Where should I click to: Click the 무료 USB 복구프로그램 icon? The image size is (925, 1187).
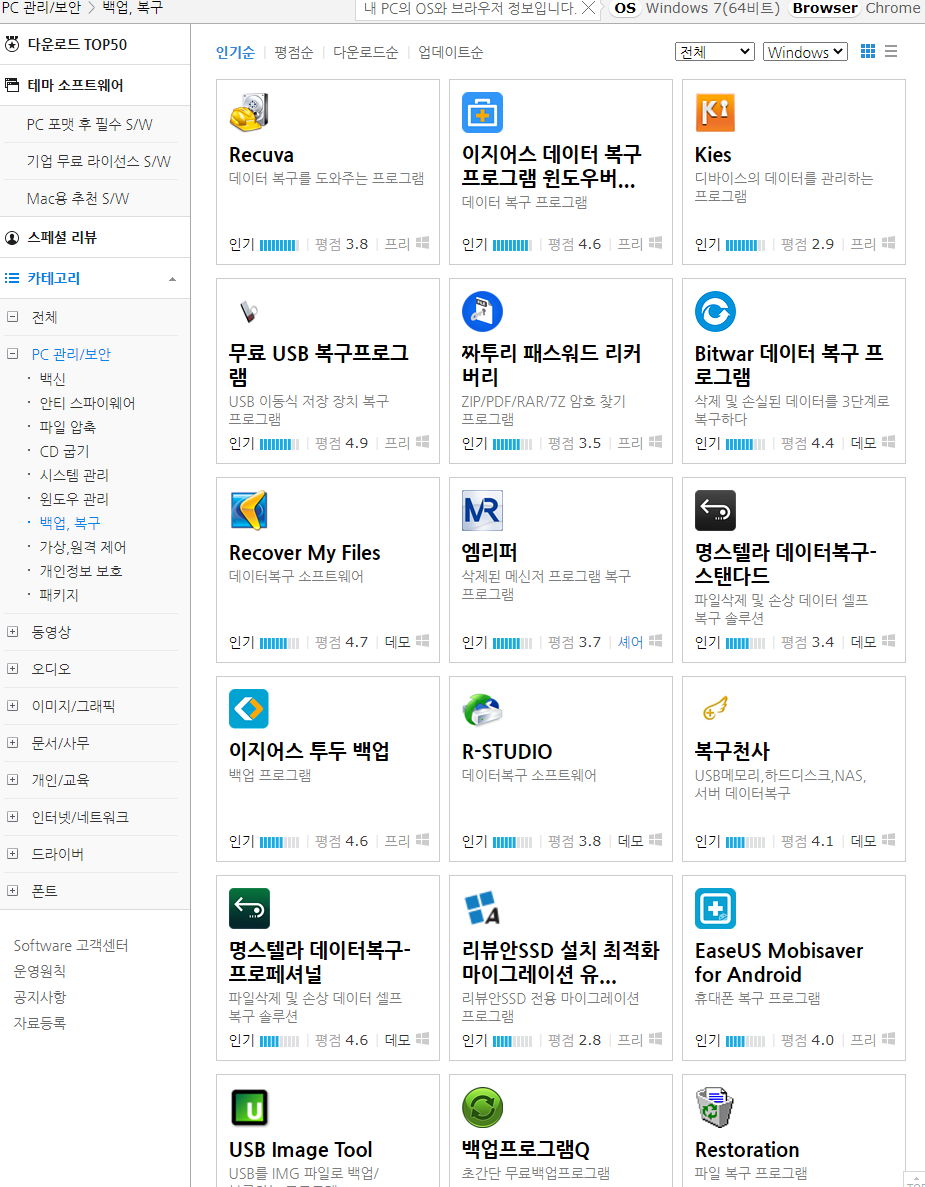click(249, 311)
